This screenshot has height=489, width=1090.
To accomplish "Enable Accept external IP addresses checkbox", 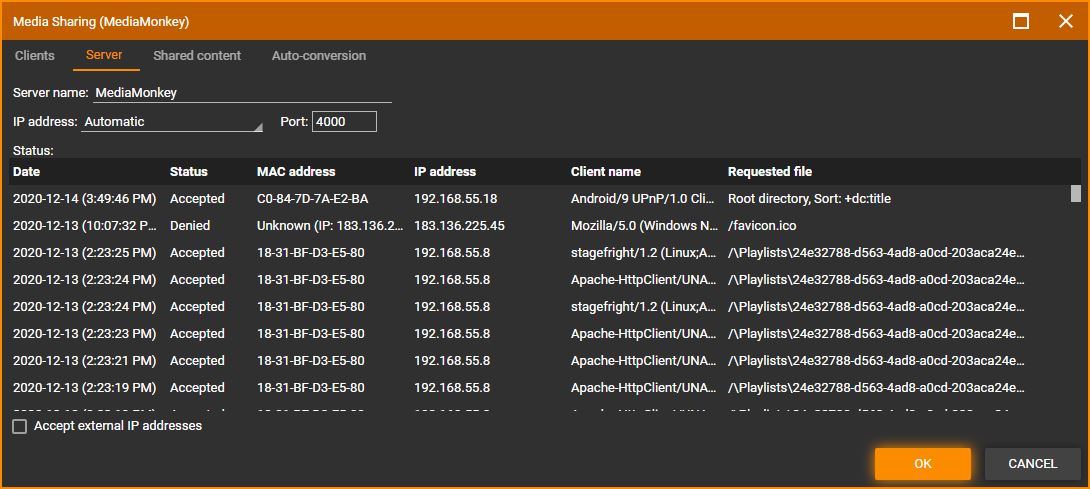I will click(19, 426).
